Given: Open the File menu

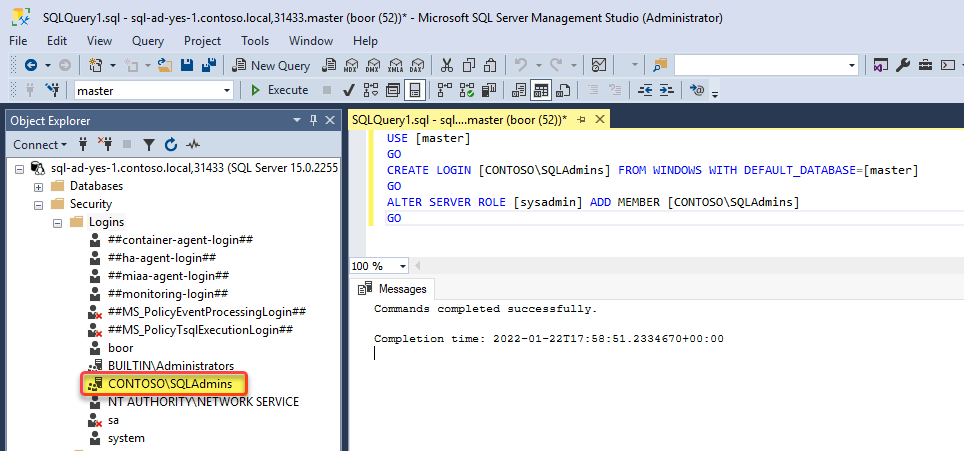Looking at the screenshot, I should point(18,41).
